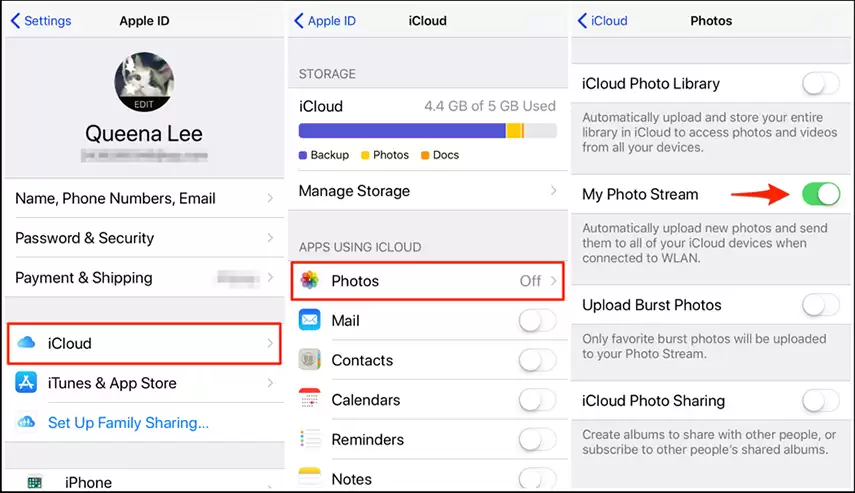Click the Off value in Photos row
This screenshot has height=493, width=855.
(x=530, y=281)
